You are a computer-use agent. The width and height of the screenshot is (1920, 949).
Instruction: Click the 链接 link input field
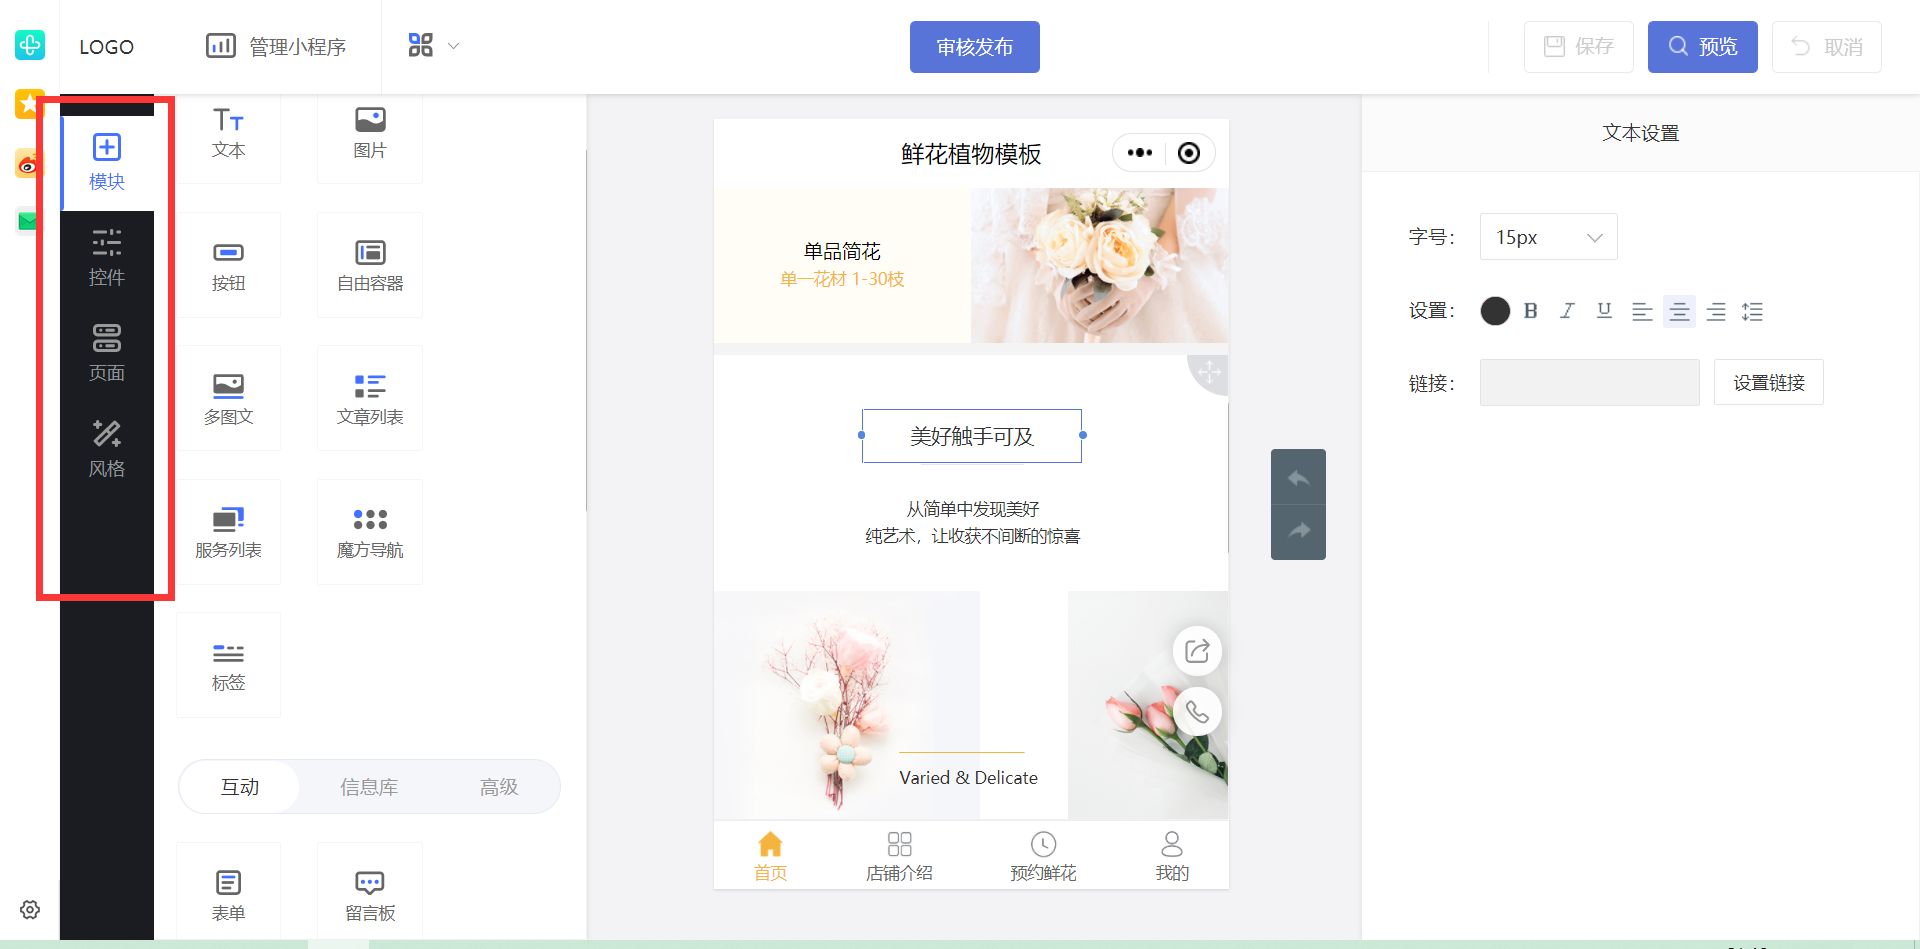pos(1588,382)
